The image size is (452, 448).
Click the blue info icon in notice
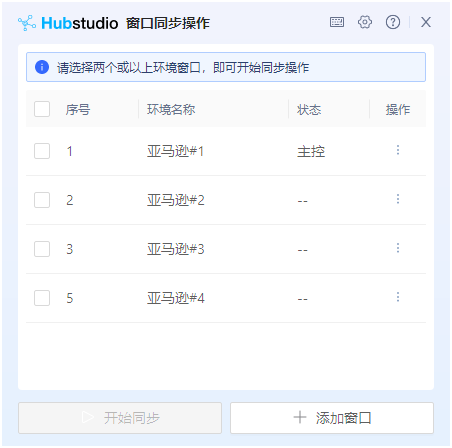[42, 67]
